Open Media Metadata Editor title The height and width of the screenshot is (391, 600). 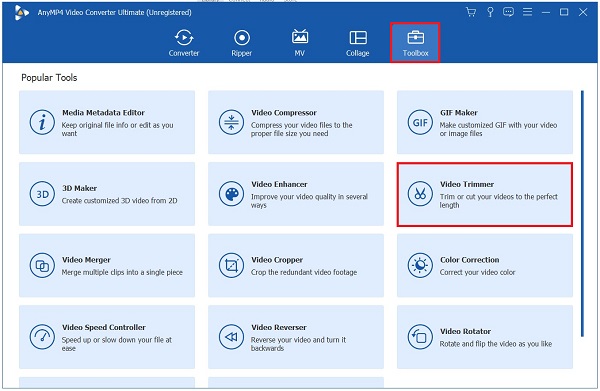pos(103,113)
